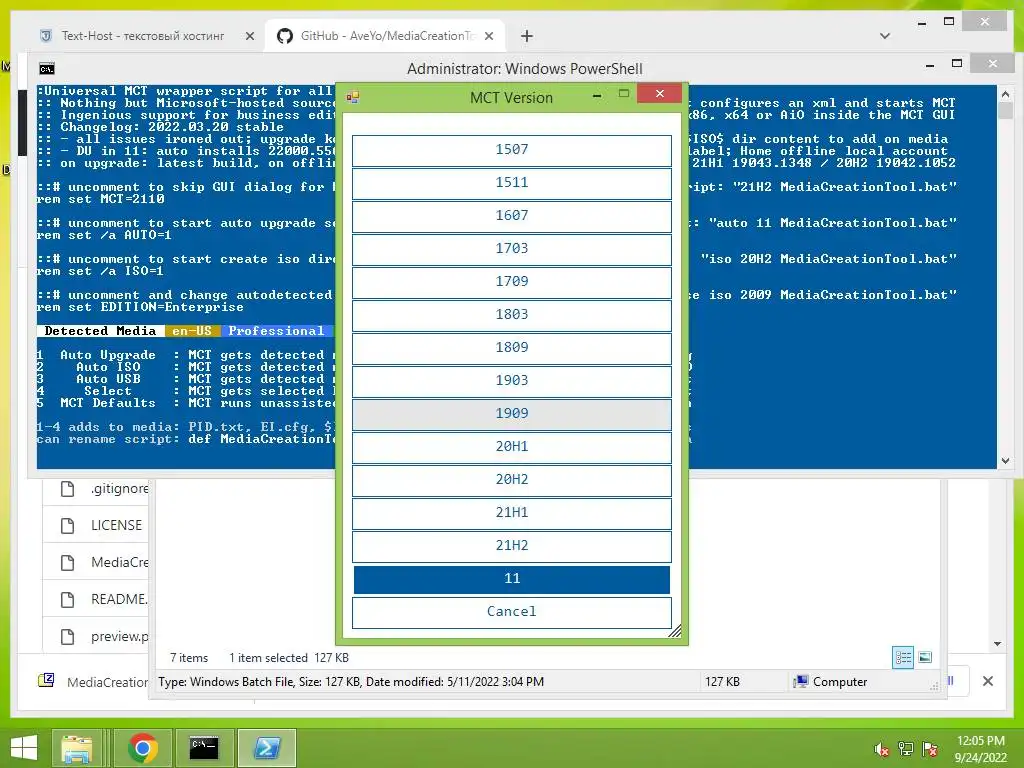Screen dimensions: 1024x768
Task: Click the .gitignore file icon
Action: point(67,488)
